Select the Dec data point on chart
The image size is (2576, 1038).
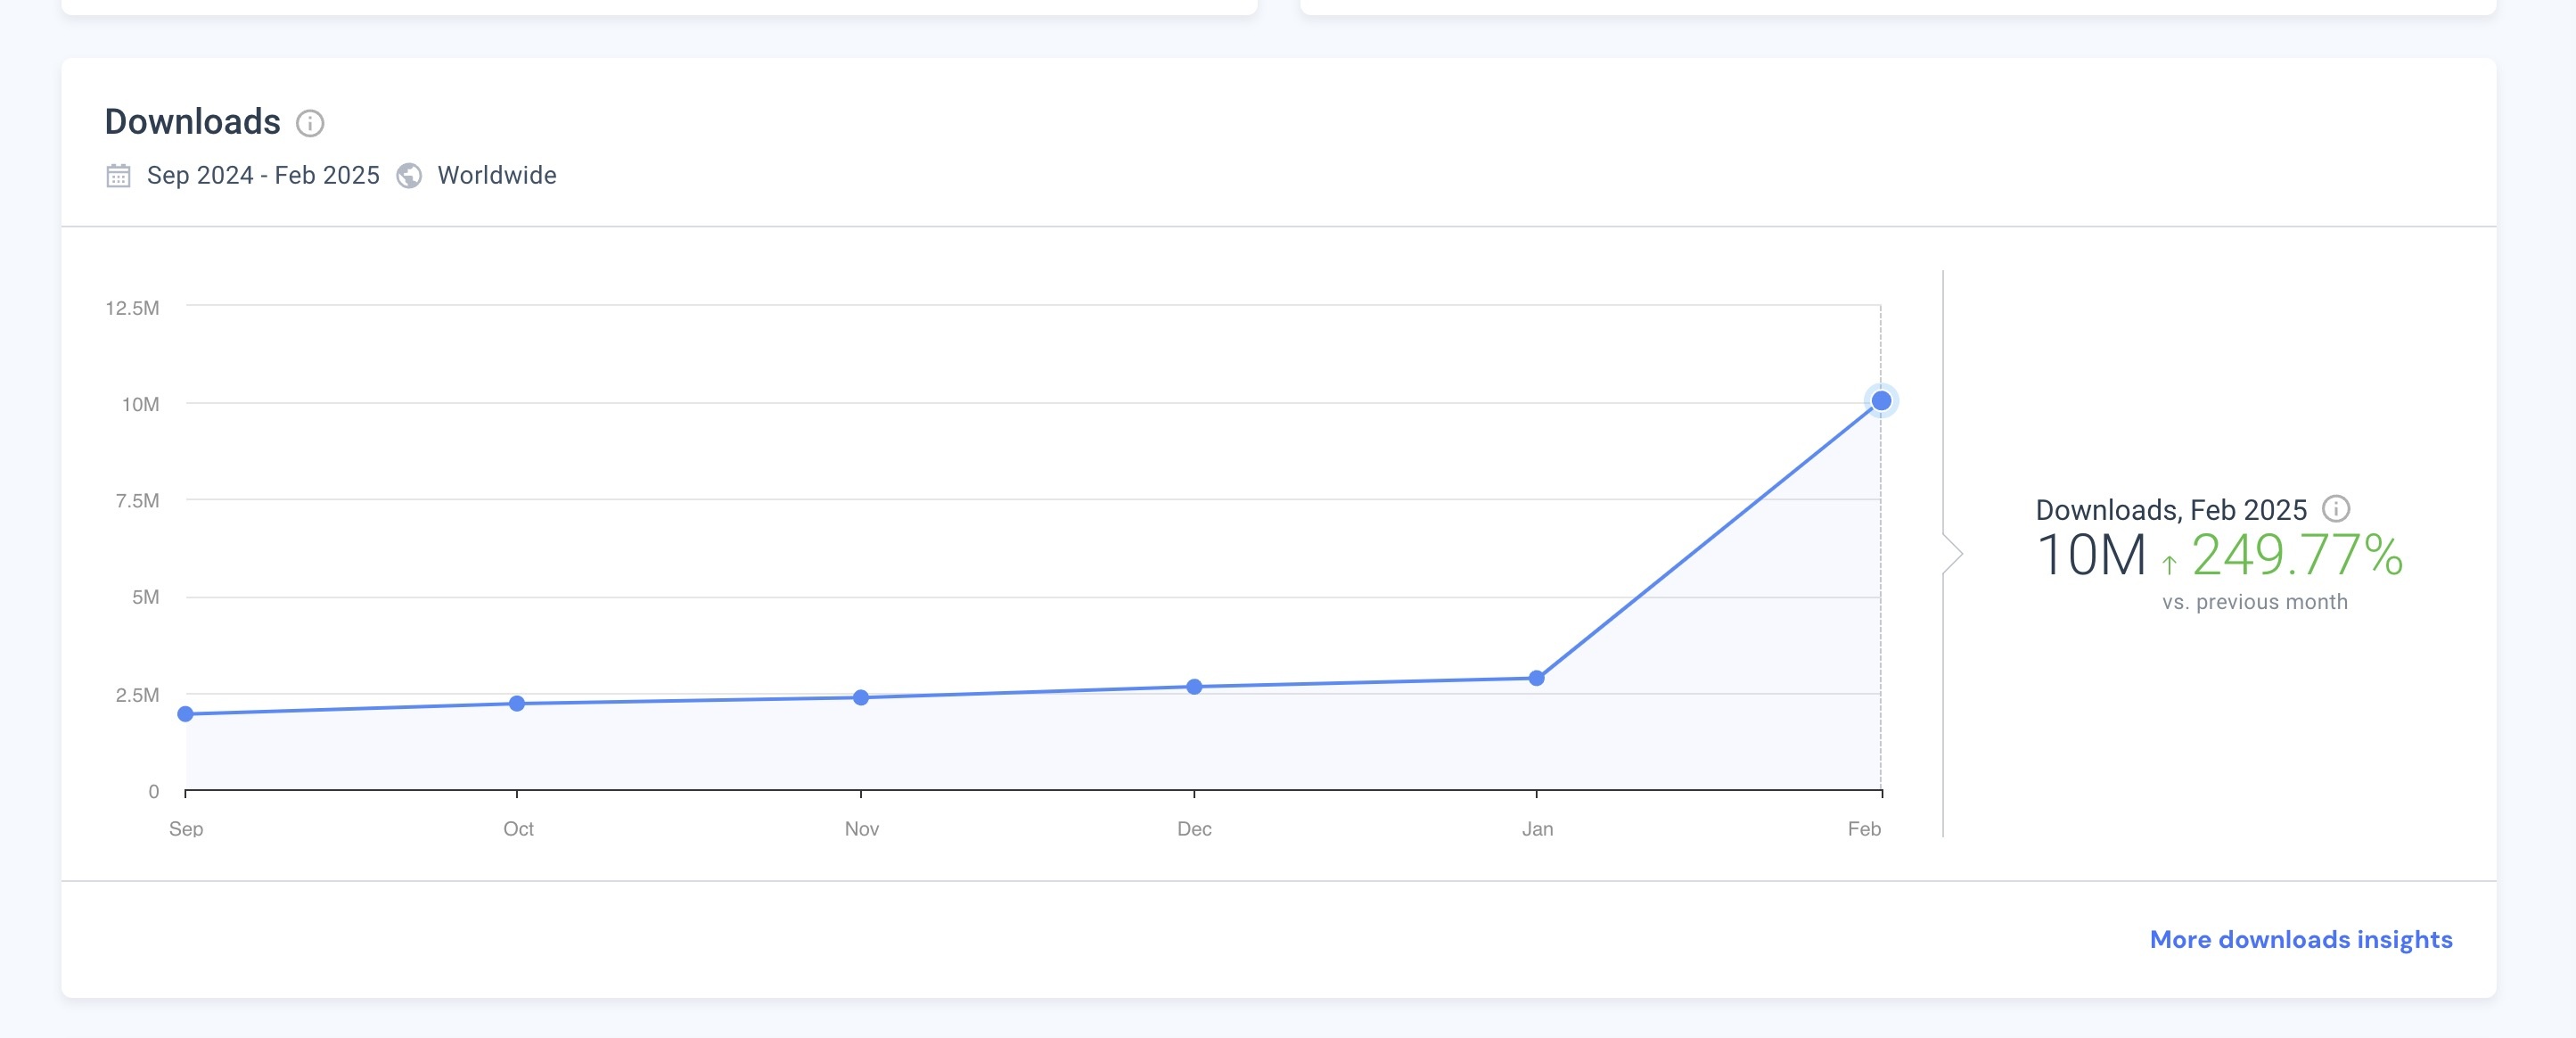tap(1194, 687)
